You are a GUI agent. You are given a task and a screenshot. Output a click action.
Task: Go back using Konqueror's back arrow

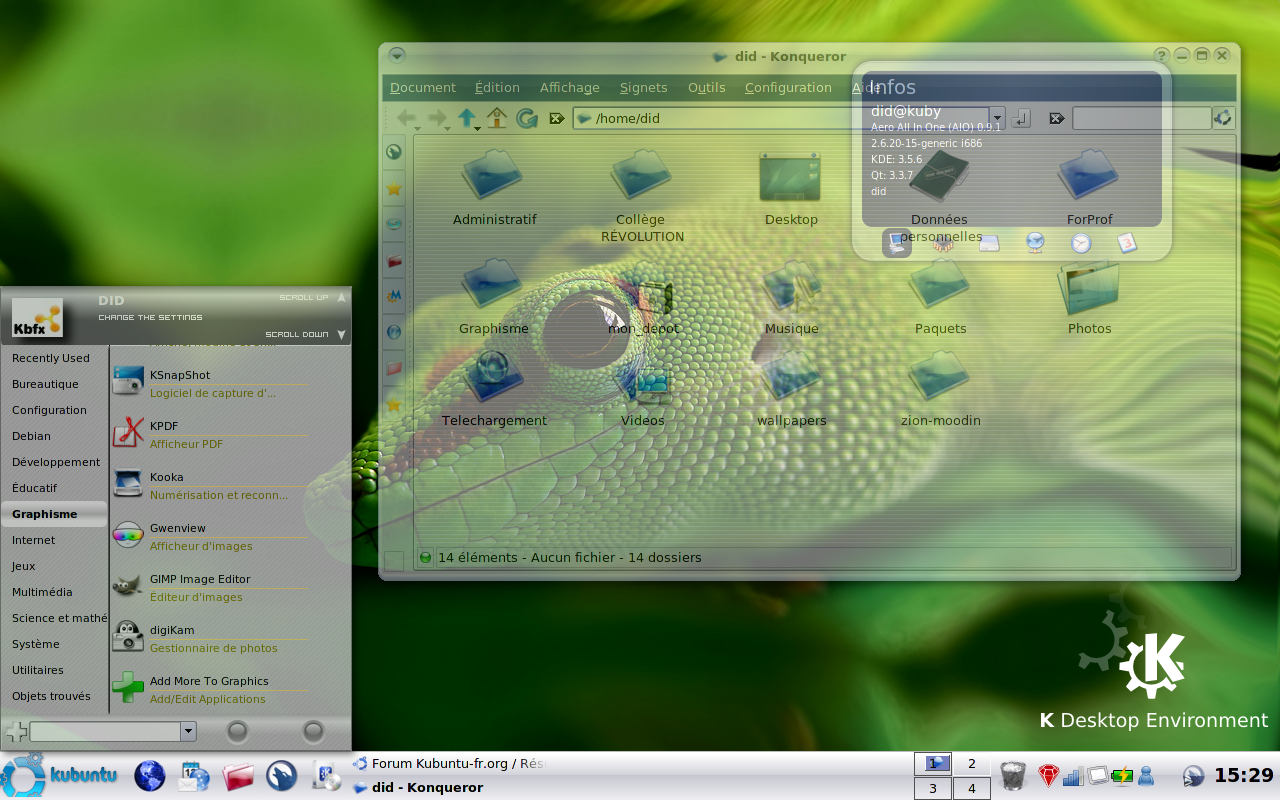click(406, 118)
